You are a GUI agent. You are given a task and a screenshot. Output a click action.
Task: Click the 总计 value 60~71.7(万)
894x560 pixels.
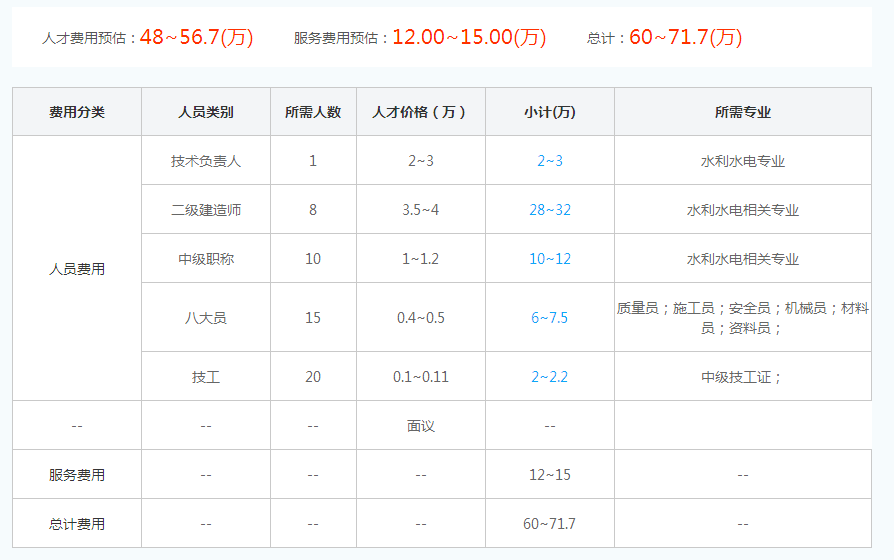click(686, 37)
